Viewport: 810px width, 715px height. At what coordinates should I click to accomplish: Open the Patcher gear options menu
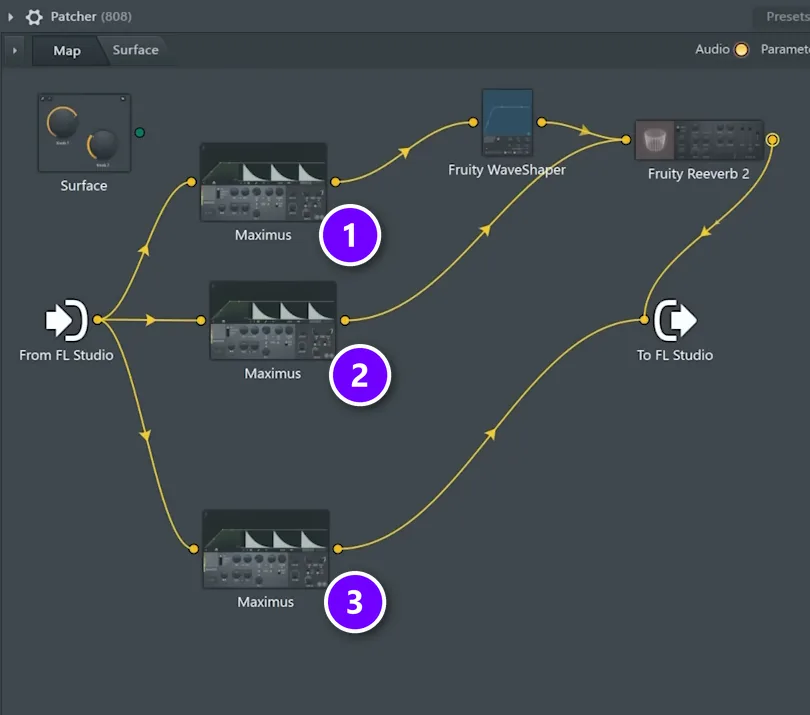coord(34,17)
